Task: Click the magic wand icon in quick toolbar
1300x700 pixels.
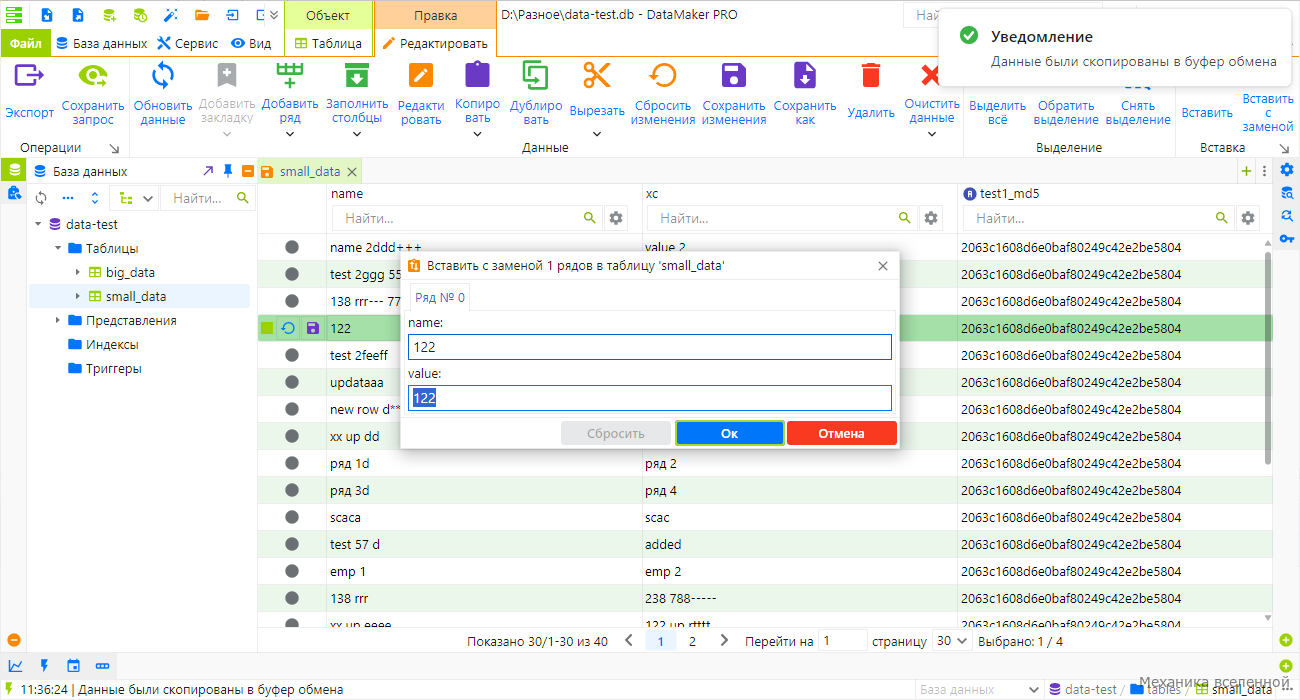Action: 170,15
